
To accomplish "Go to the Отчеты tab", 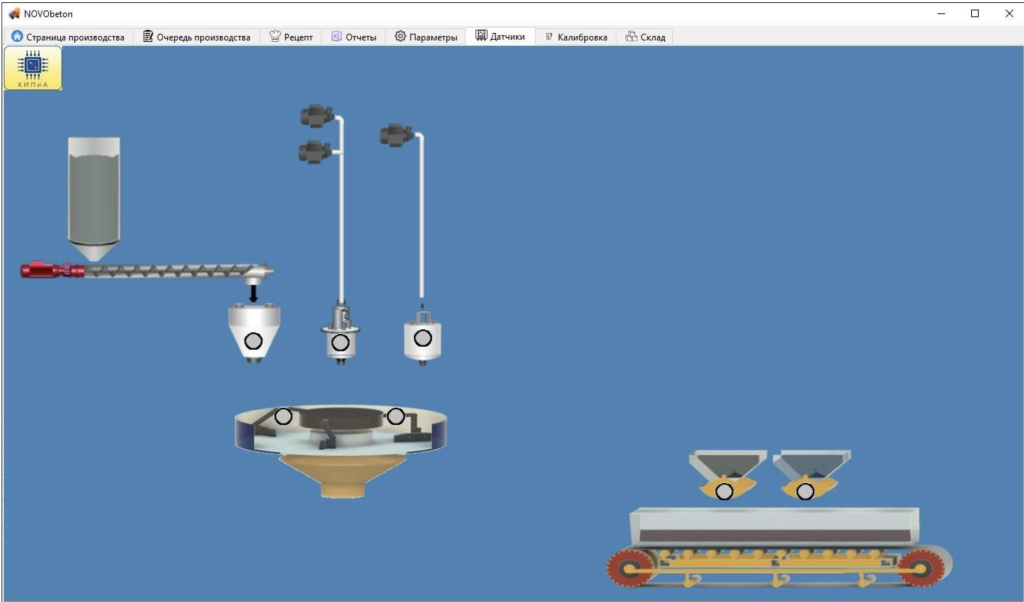I will (353, 37).
